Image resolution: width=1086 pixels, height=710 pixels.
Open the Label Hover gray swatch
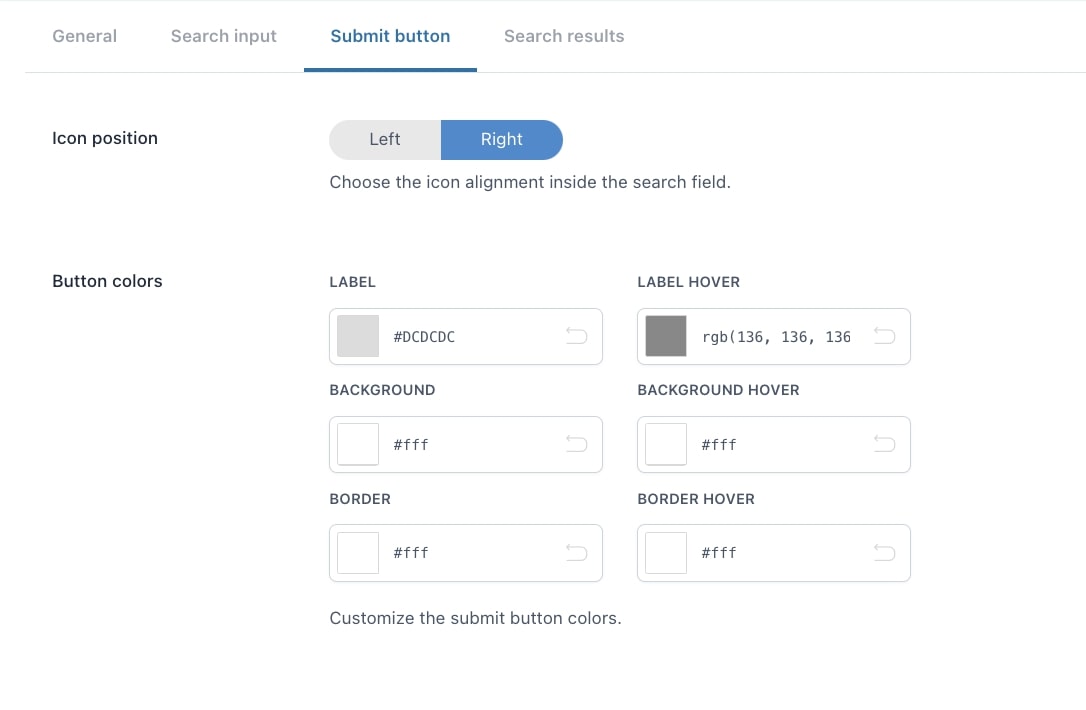click(666, 336)
